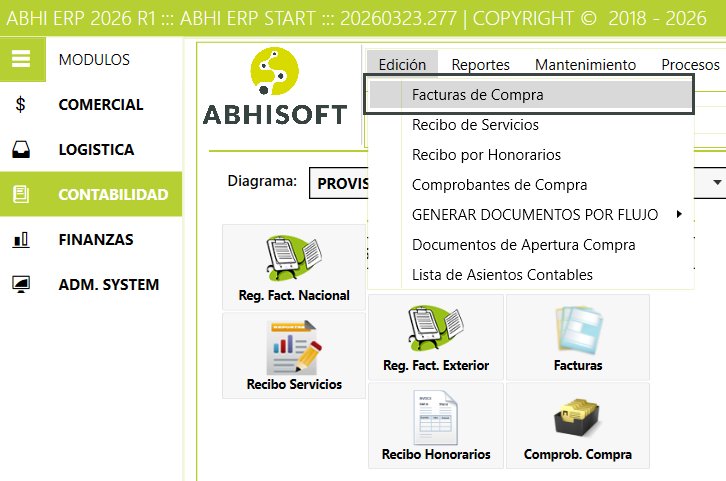Select the FINANZAS module
The width and height of the screenshot is (726, 481).
pyautogui.click(x=95, y=239)
